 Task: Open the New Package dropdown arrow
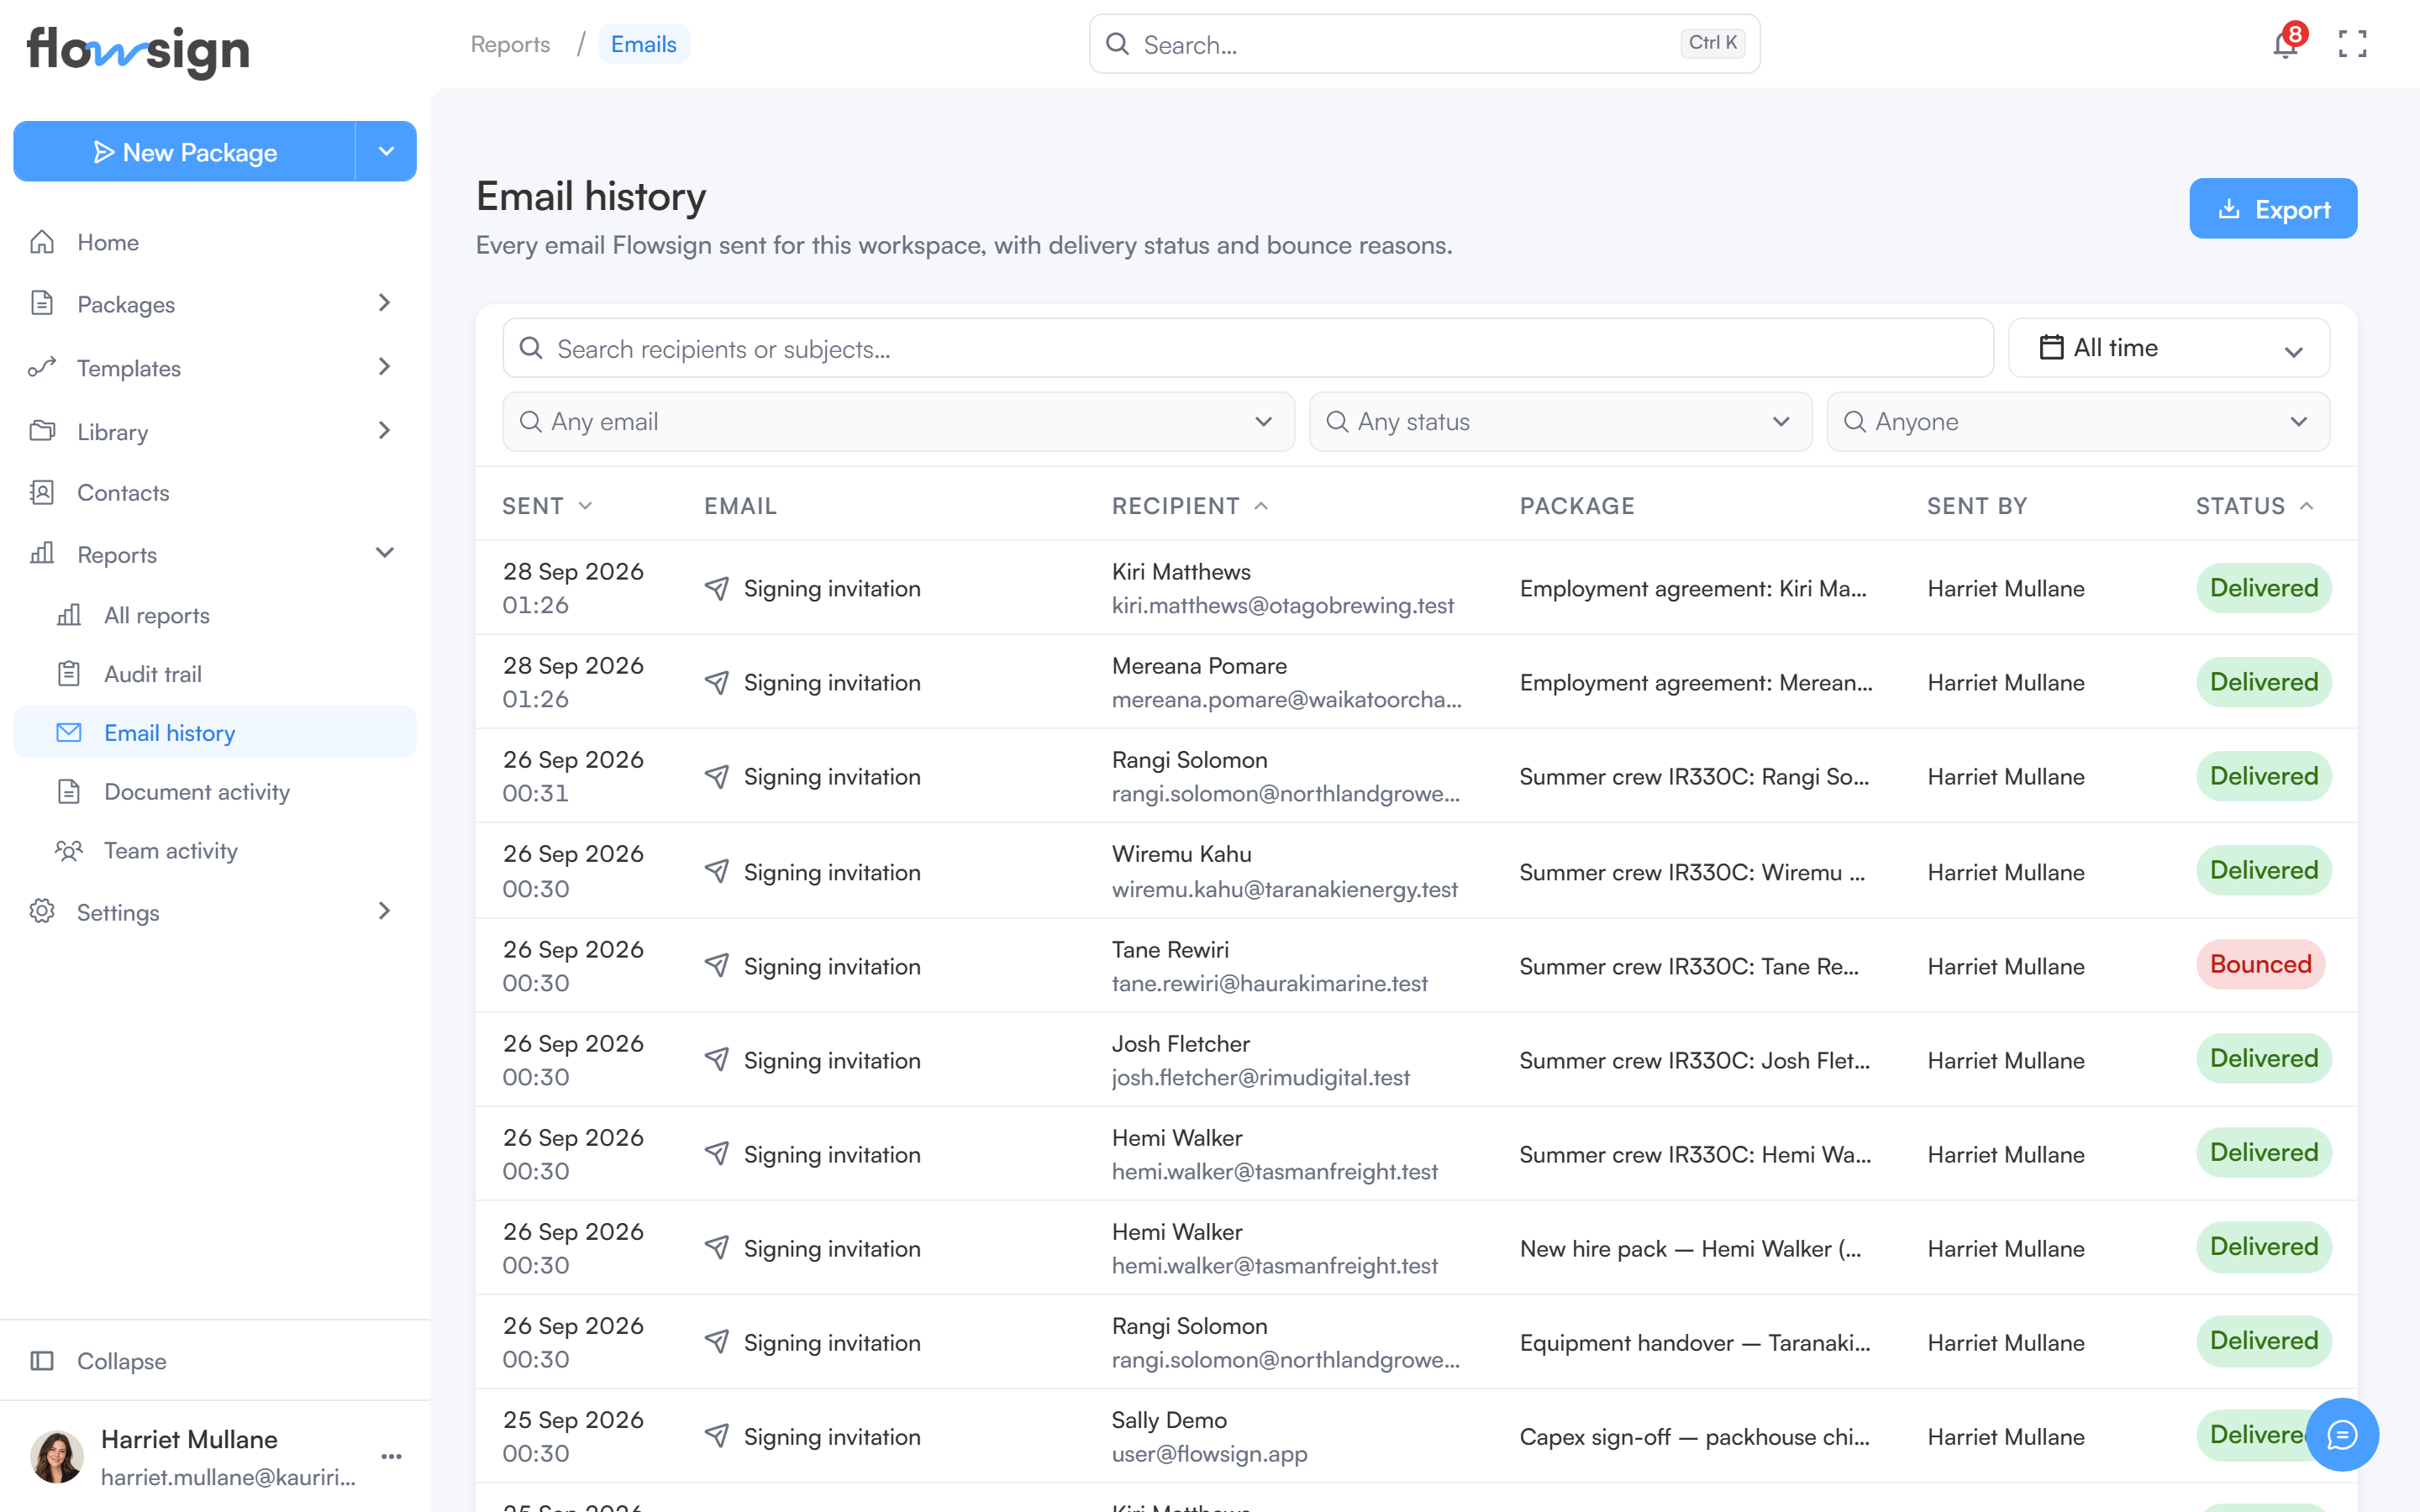coord(386,151)
